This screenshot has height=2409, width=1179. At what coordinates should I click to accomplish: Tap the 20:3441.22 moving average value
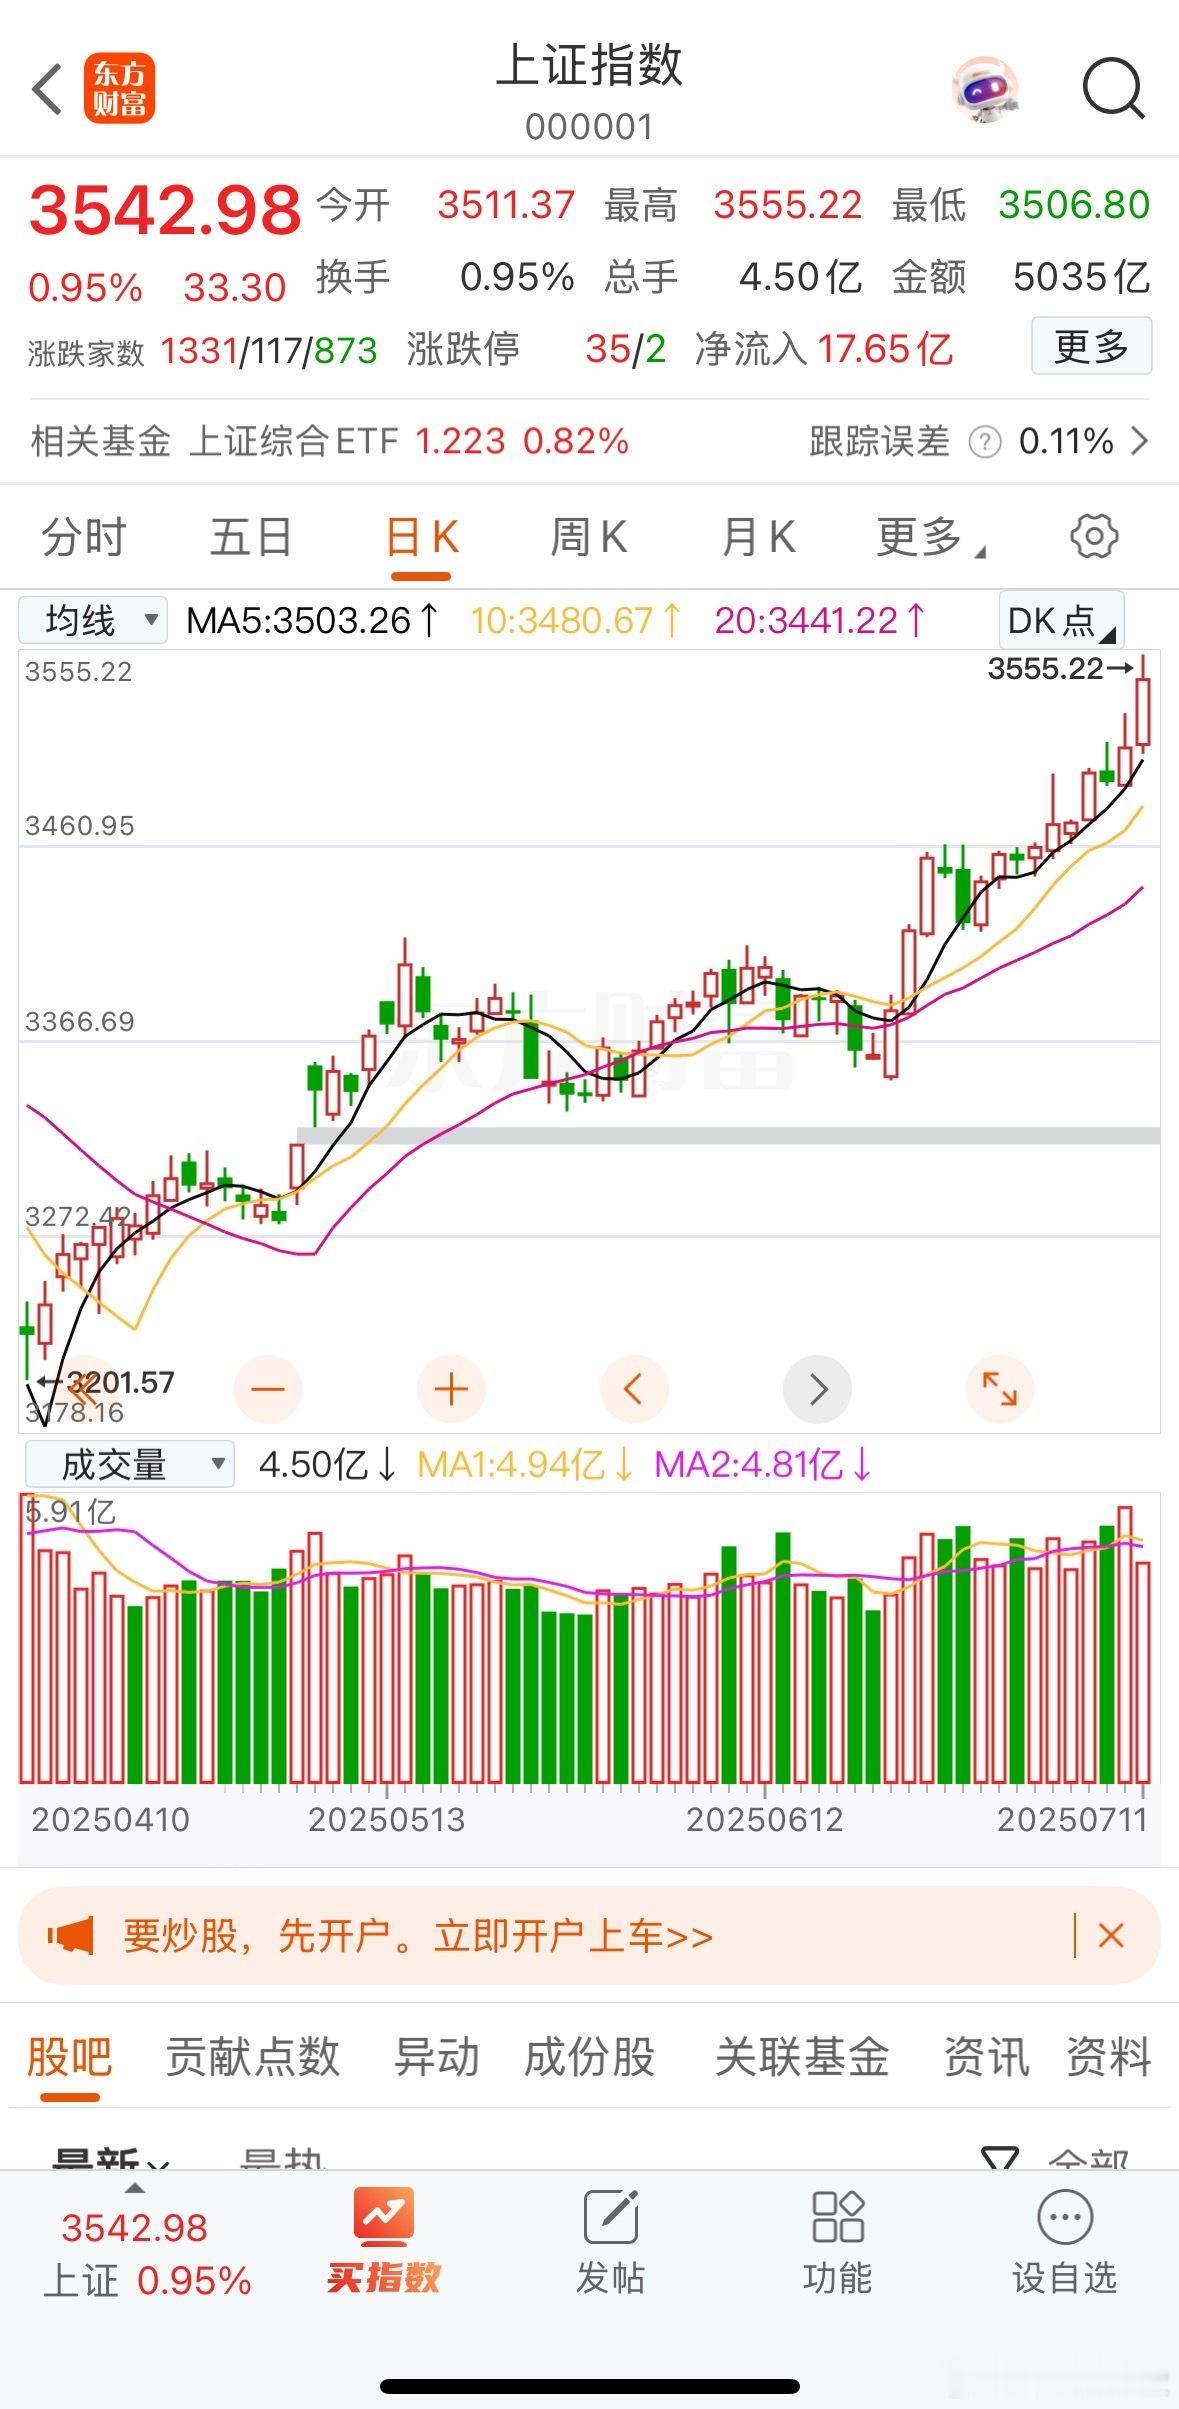820,620
